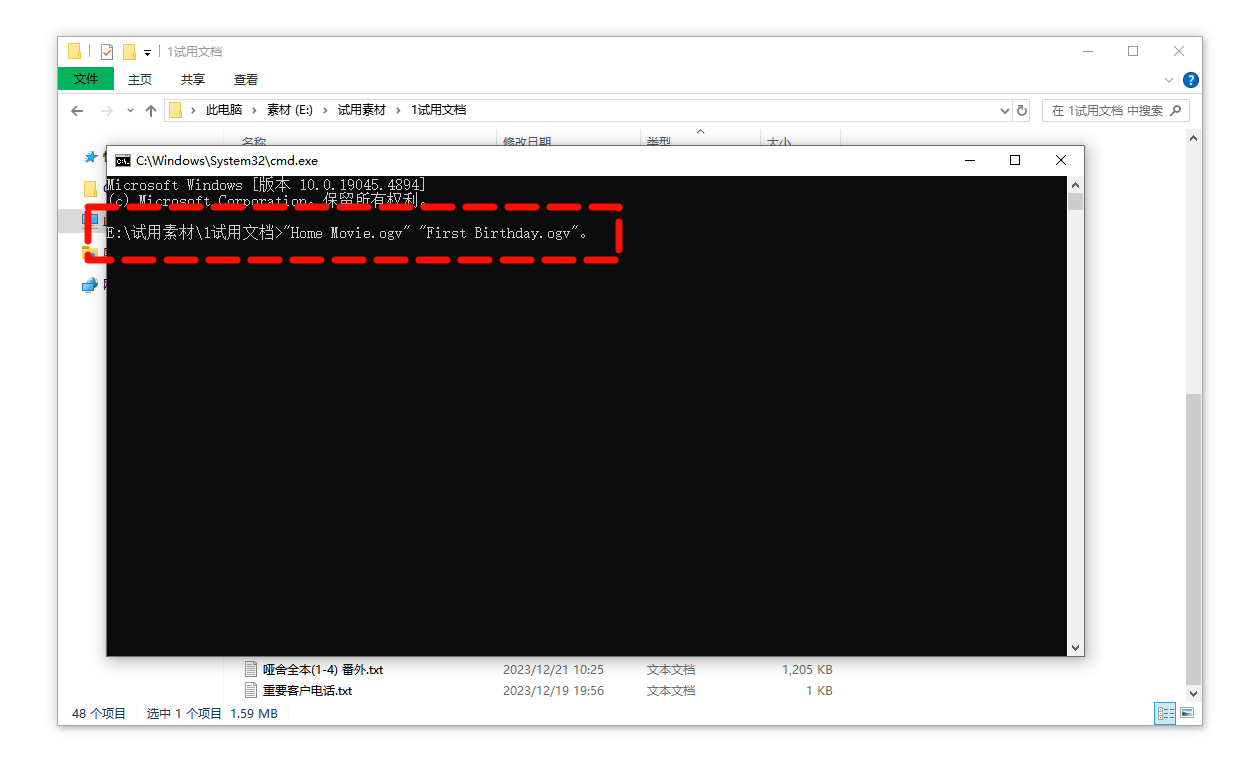
Task: Switch to the 主页 ribbon tab
Action: click(140, 80)
